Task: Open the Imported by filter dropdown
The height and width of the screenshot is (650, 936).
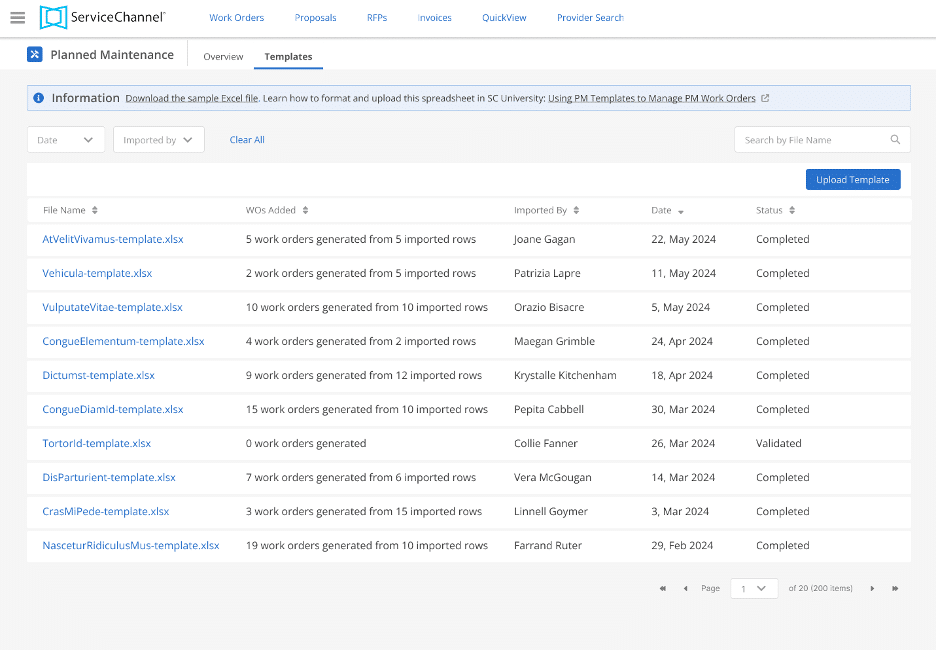Action: (x=159, y=140)
